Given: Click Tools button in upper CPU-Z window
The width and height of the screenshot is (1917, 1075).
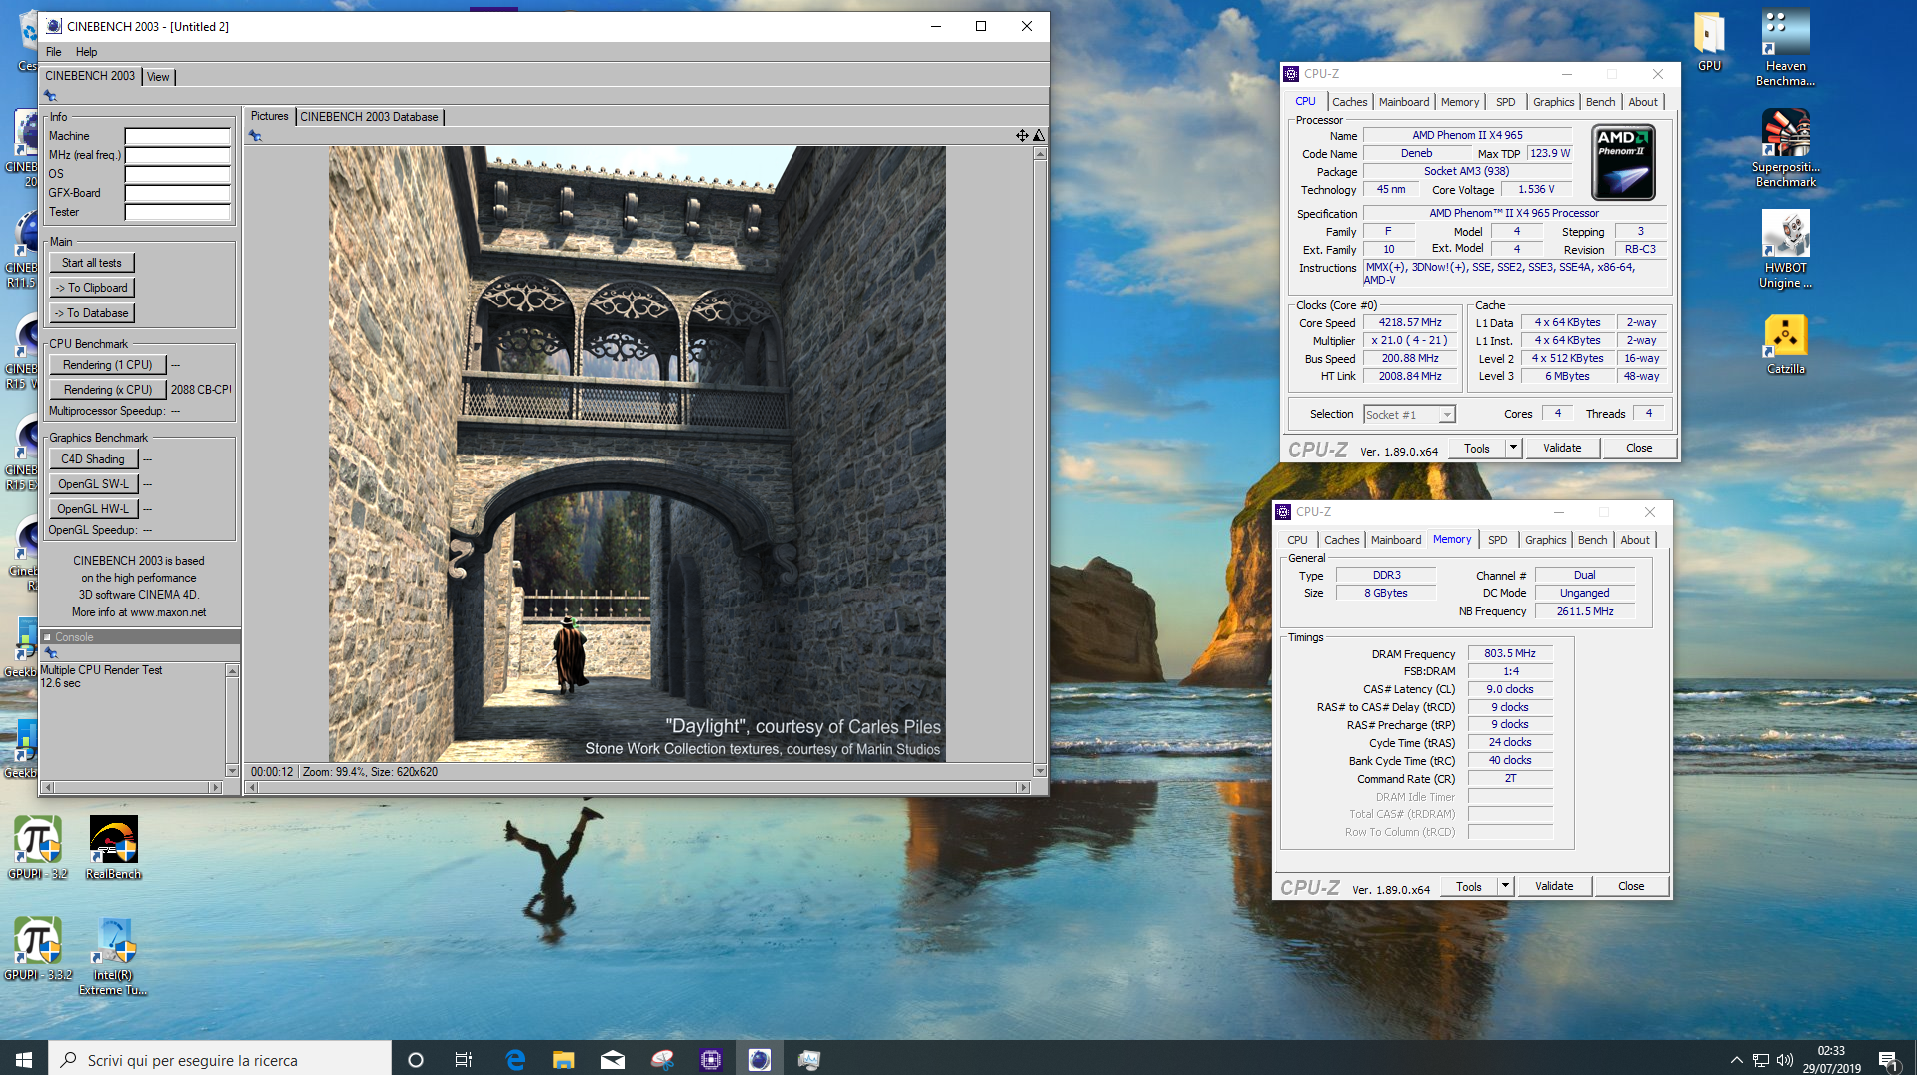Looking at the screenshot, I should click(1477, 448).
